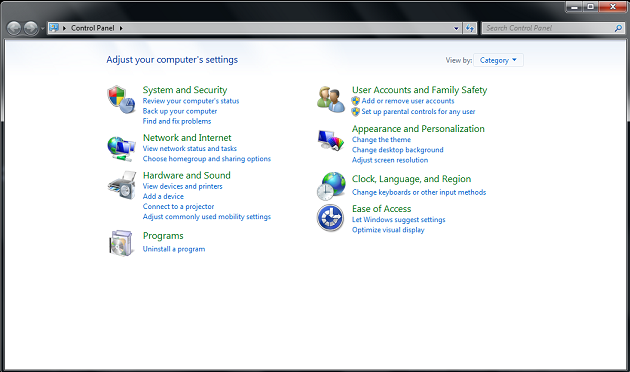
Task: Click the User Accounts people icon
Action: point(331,99)
